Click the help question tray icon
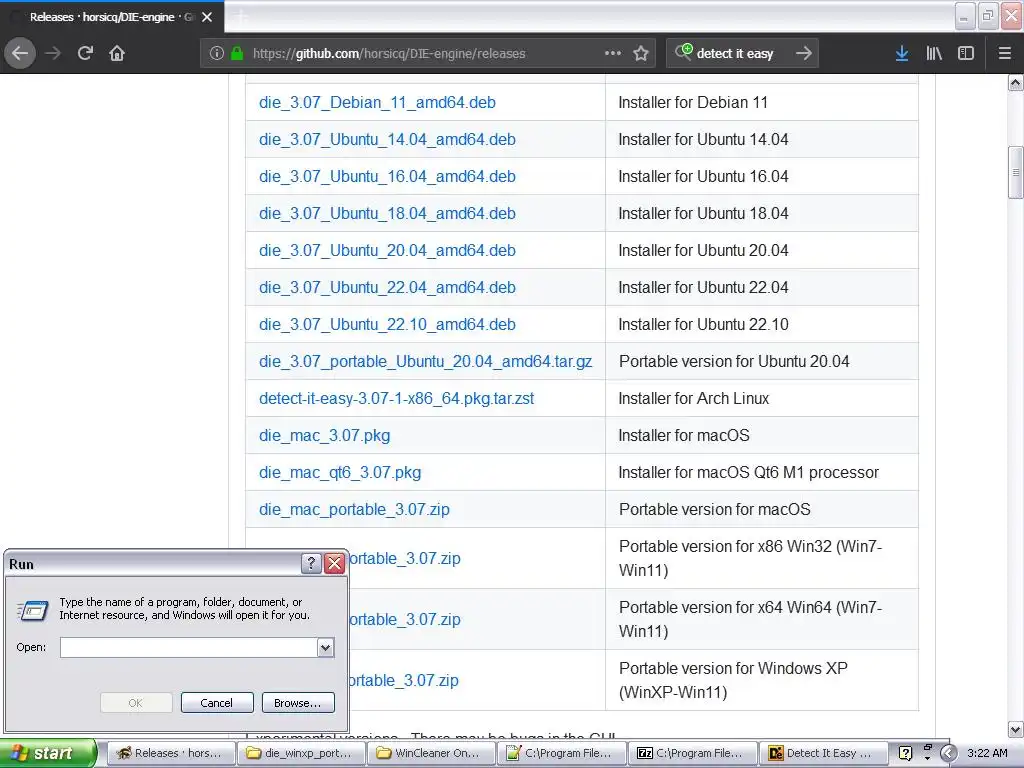Screen dimensions: 1024x768 (x=905, y=753)
